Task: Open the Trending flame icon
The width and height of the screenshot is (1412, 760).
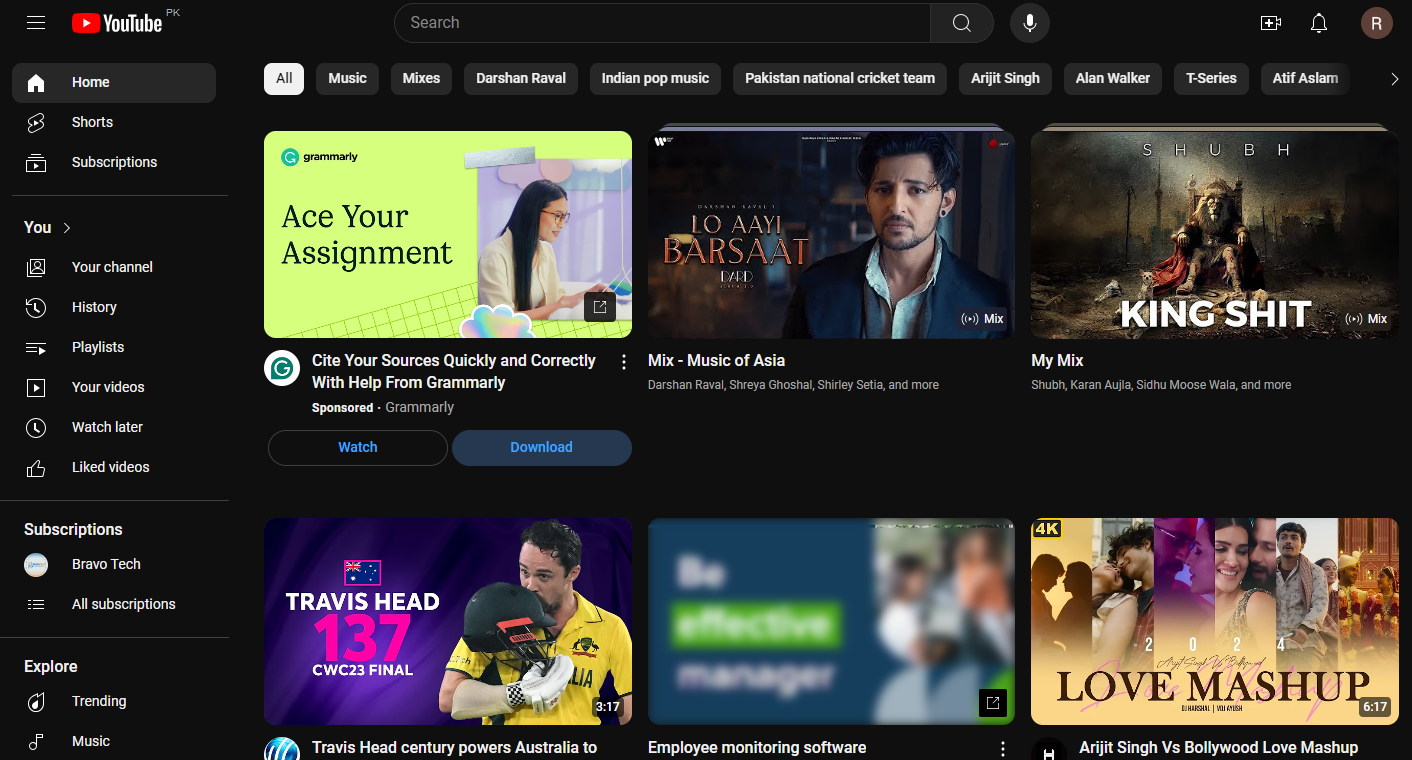Action: coord(36,702)
